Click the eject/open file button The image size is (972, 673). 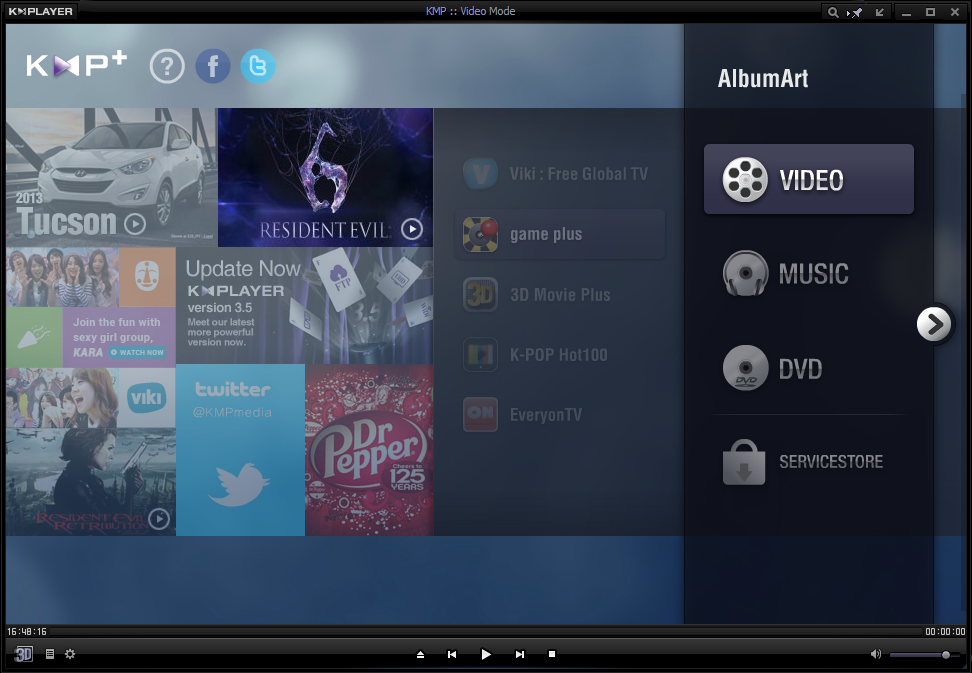(x=420, y=654)
